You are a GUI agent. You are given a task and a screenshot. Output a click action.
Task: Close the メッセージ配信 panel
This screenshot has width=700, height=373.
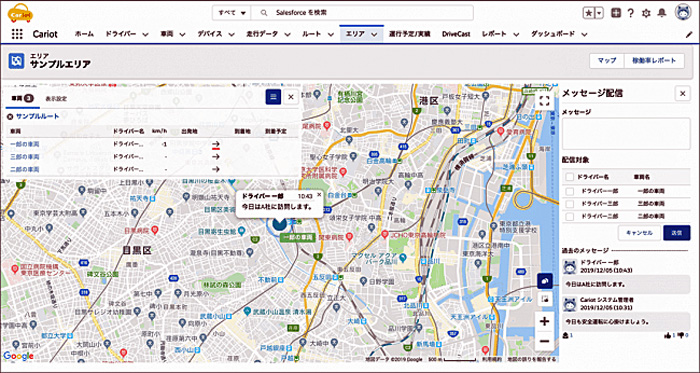pos(682,93)
